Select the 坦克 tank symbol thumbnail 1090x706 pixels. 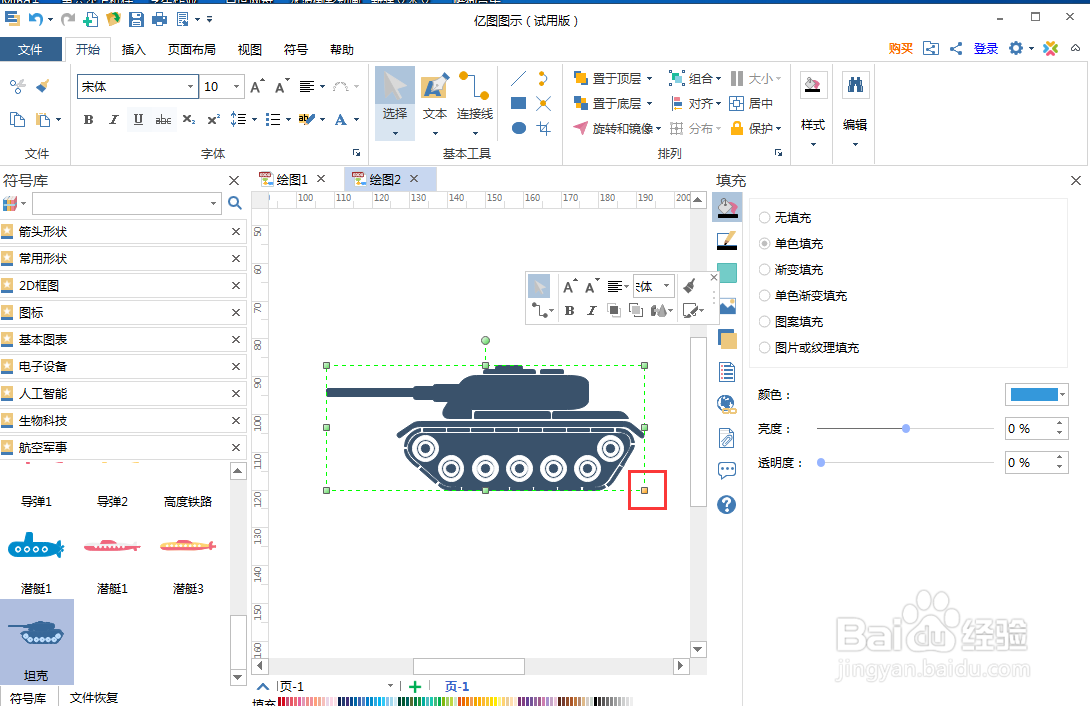pyautogui.click(x=36, y=642)
